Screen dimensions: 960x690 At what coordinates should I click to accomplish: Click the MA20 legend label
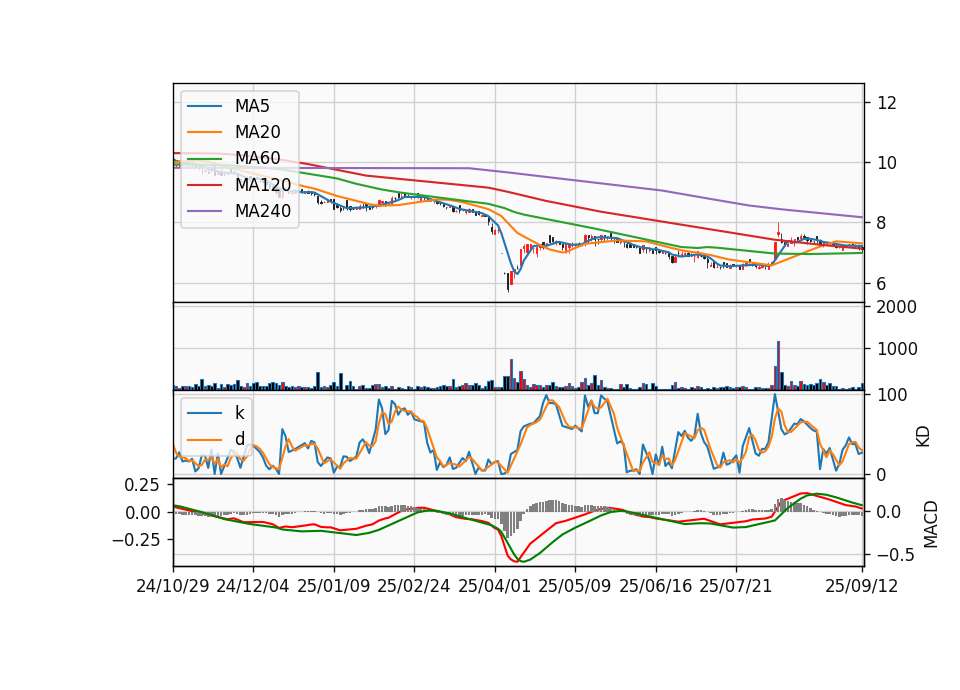pyautogui.click(x=257, y=132)
